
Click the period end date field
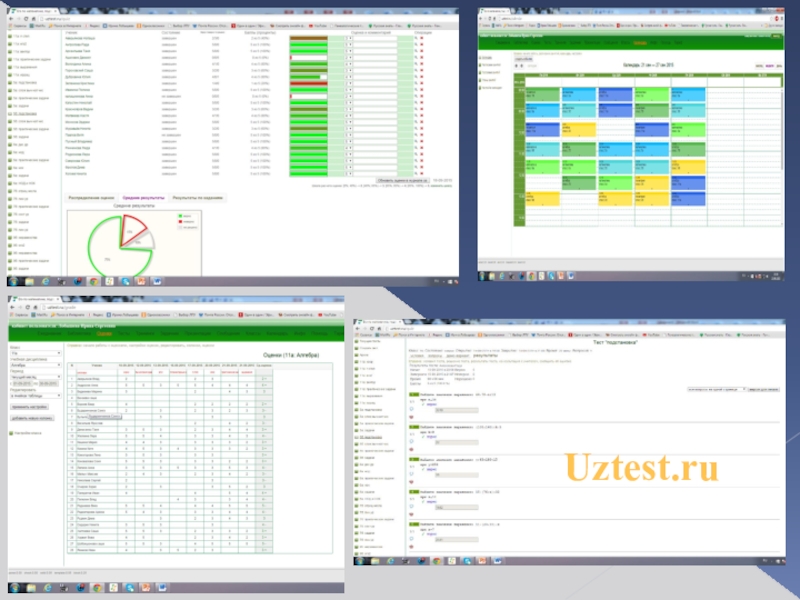[48, 383]
